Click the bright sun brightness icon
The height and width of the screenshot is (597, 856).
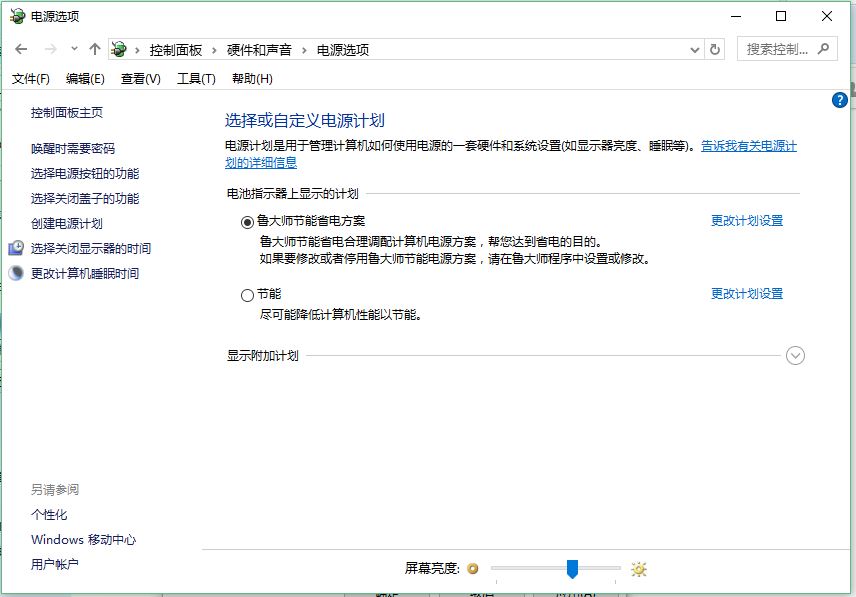(639, 569)
